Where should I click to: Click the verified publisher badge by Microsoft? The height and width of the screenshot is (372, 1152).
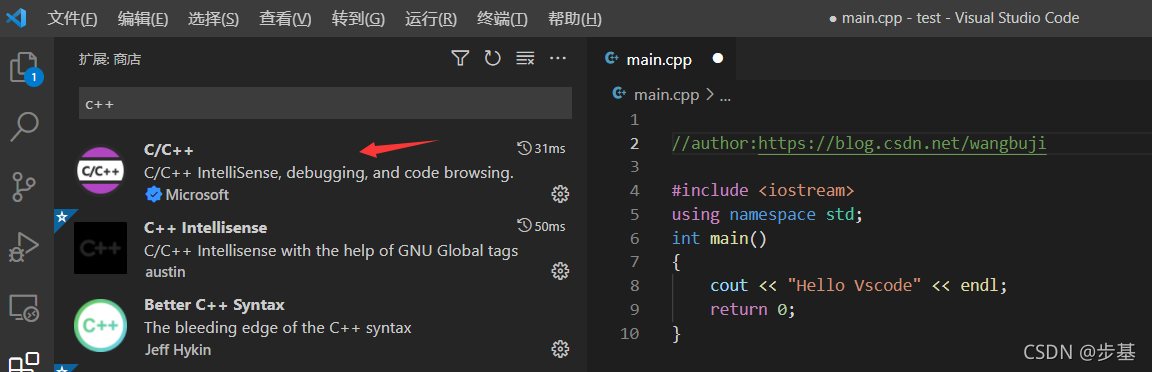(154, 195)
